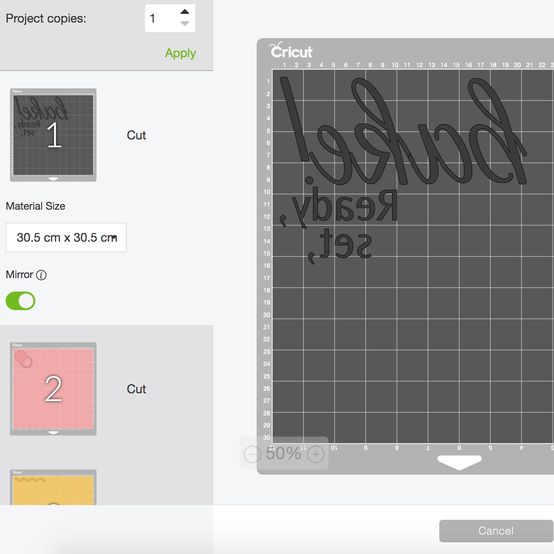Click the green Apply link

(x=180, y=53)
